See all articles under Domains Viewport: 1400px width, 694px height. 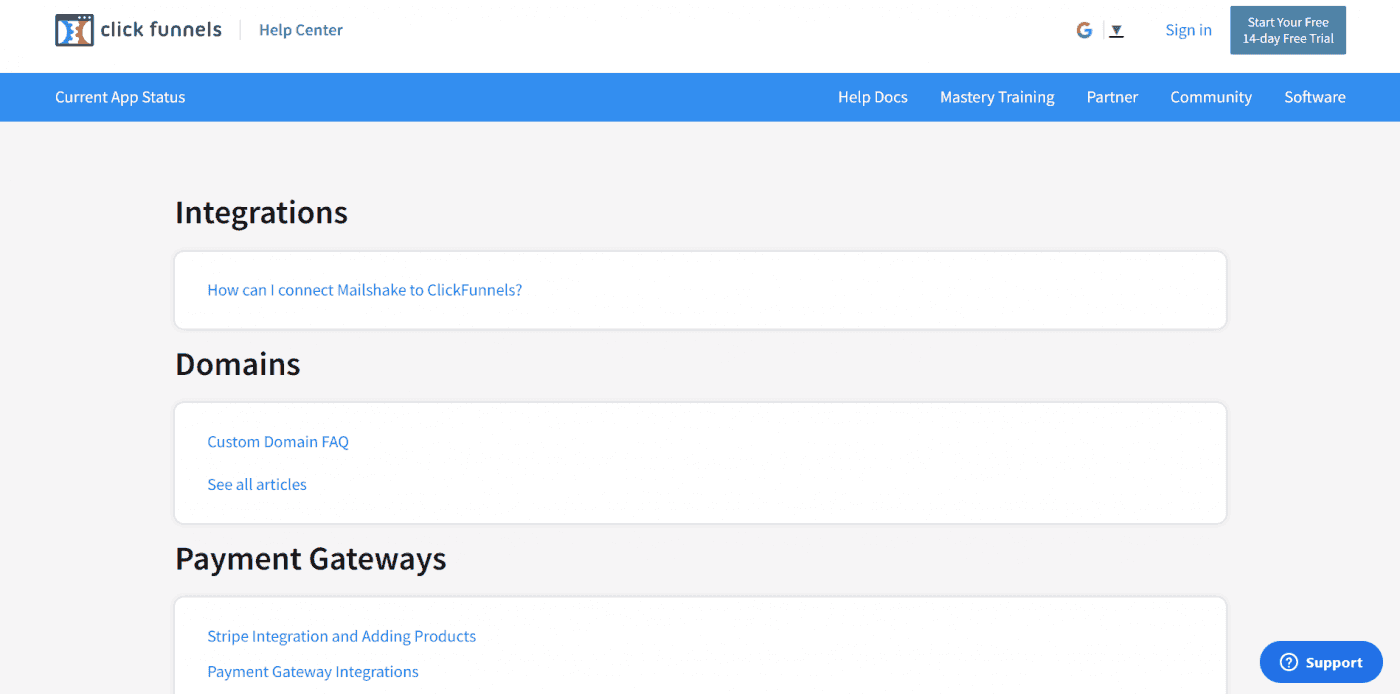click(x=257, y=484)
